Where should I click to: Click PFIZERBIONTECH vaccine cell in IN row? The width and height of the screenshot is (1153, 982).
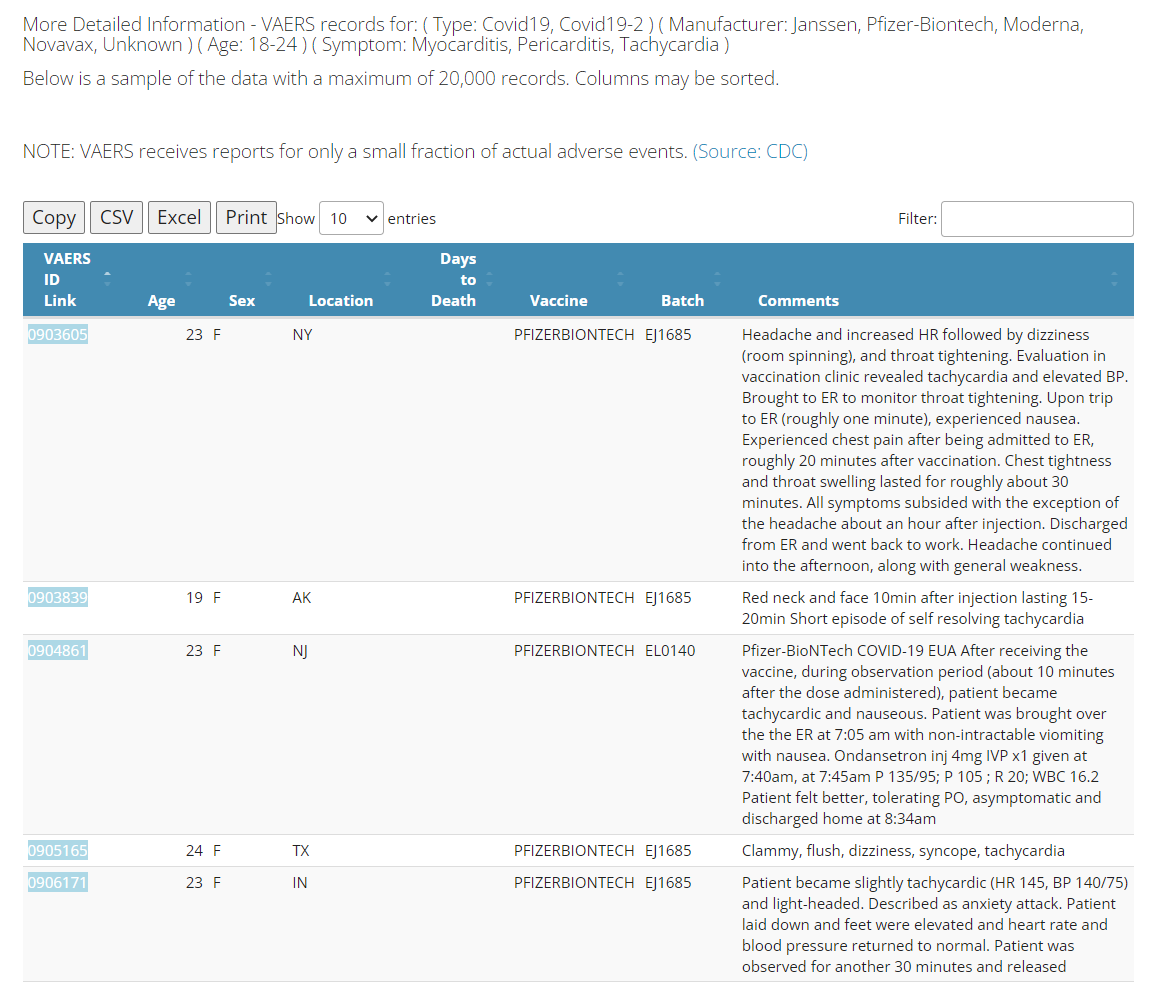[574, 883]
